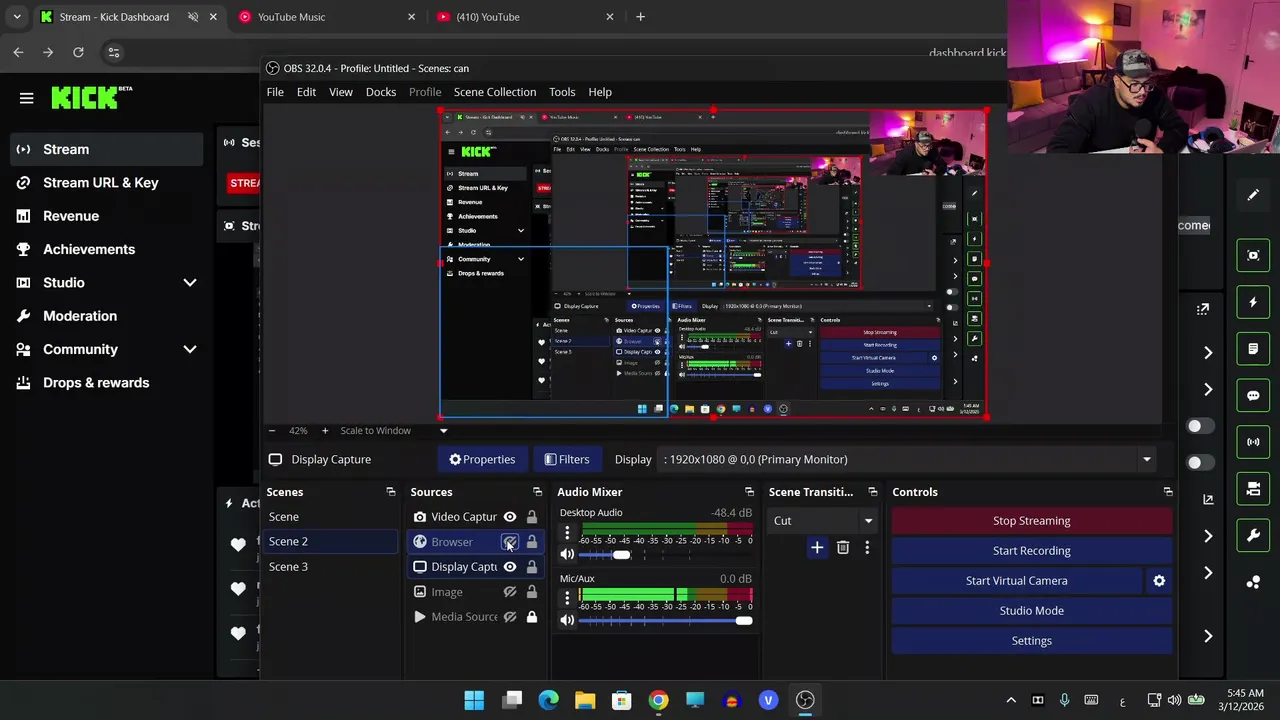Undock the Audio Mixer panel
Viewport: 1280px width, 720px height.
coord(749,492)
